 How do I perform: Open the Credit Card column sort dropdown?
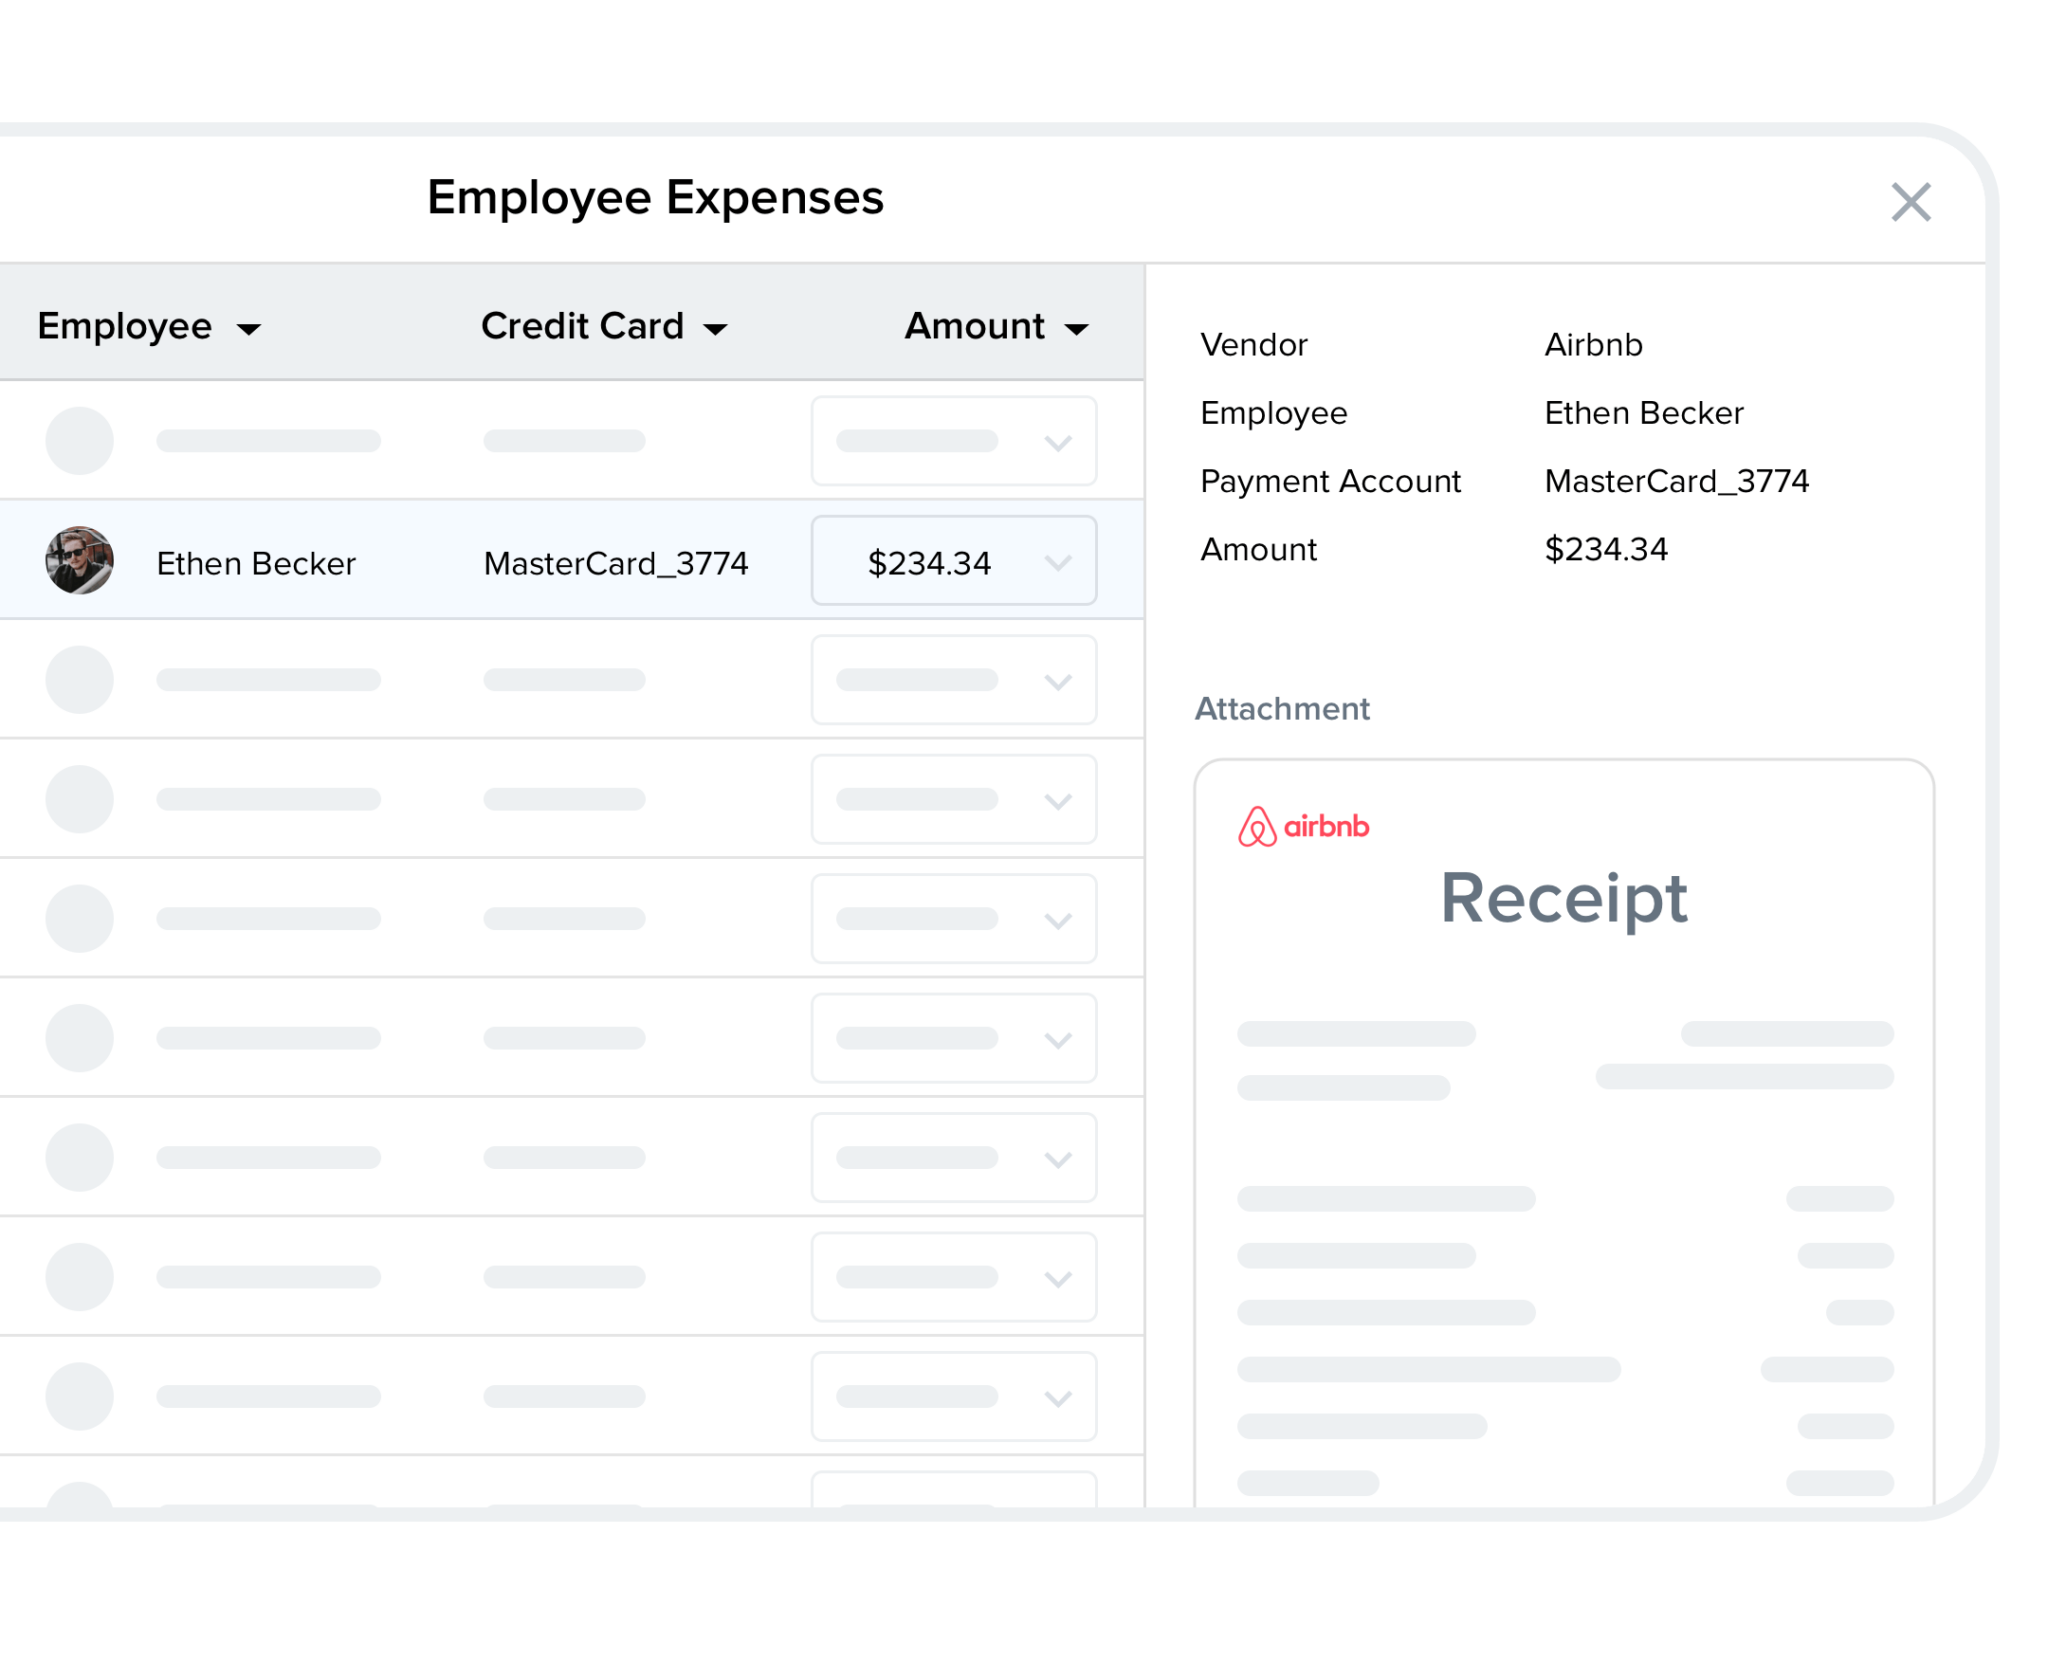click(x=715, y=329)
